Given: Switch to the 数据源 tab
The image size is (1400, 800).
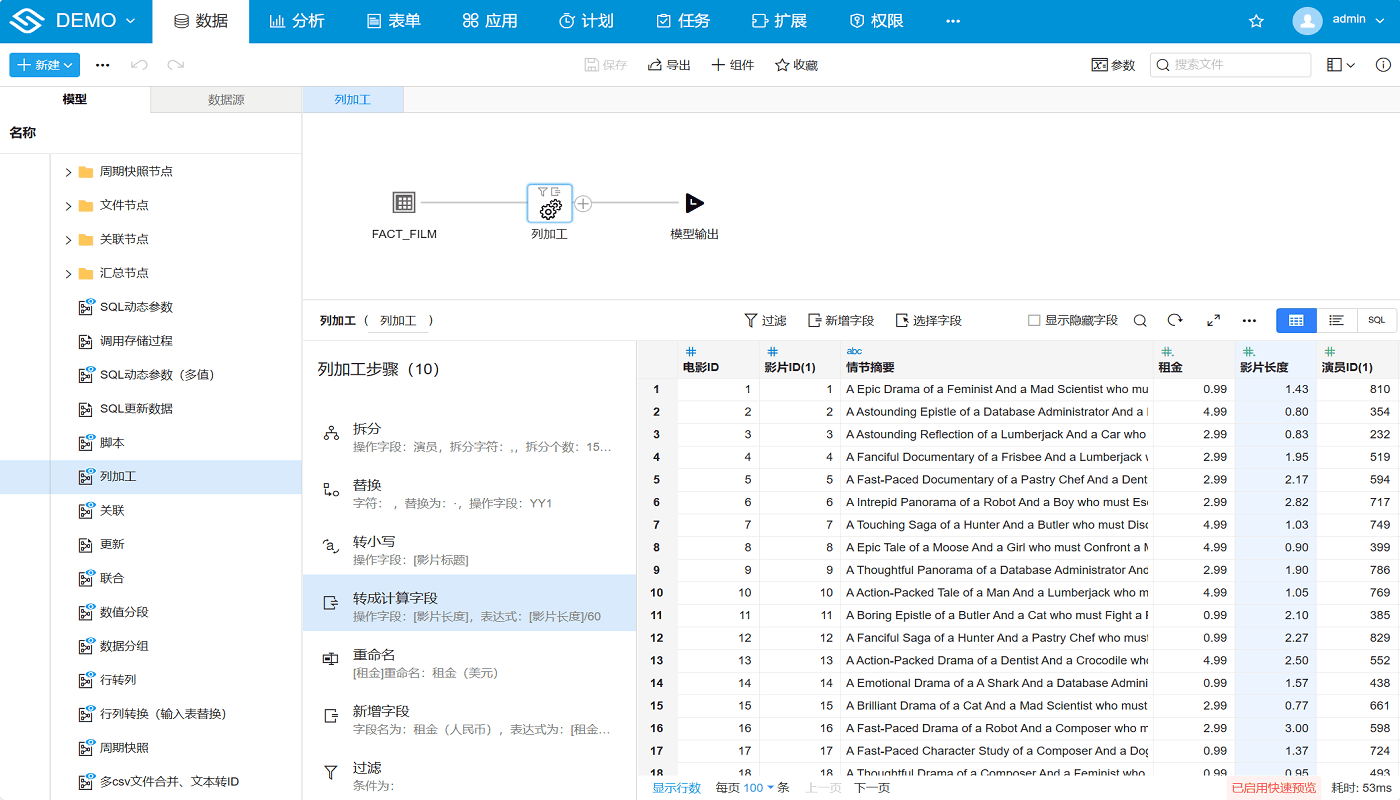Looking at the screenshot, I should point(225,99).
